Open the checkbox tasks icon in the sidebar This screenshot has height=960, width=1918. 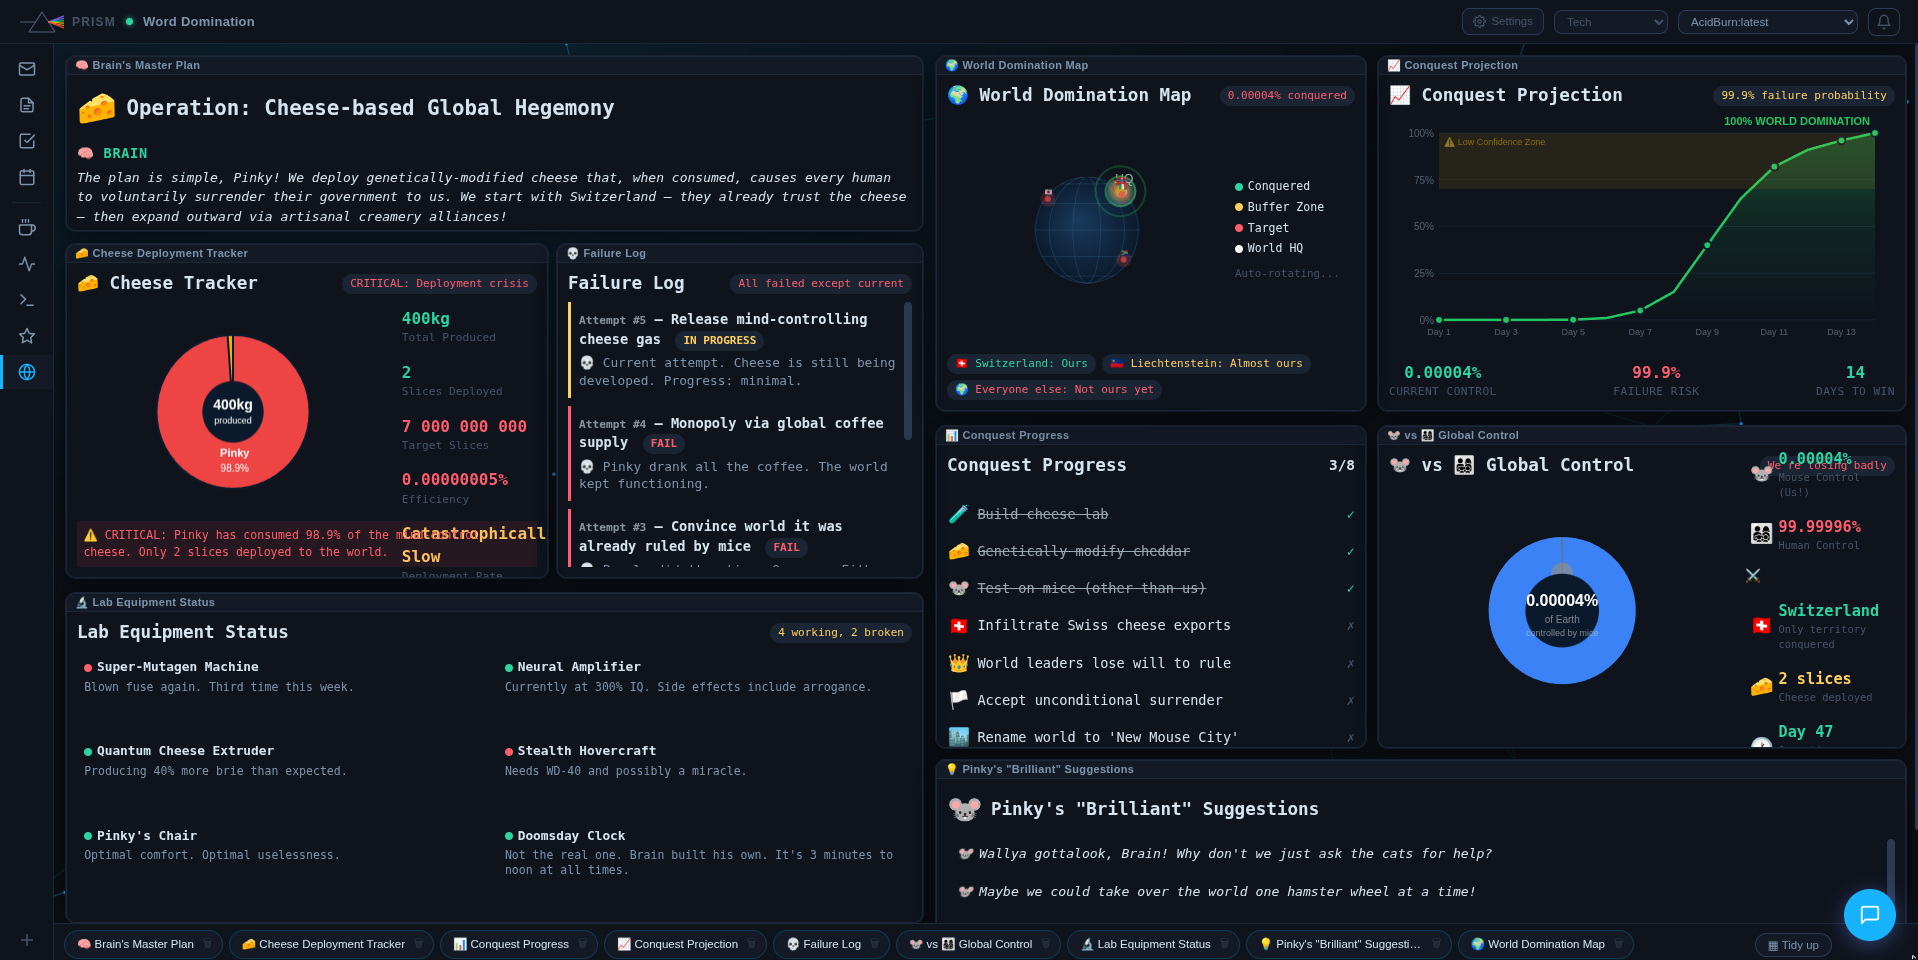tap(27, 141)
